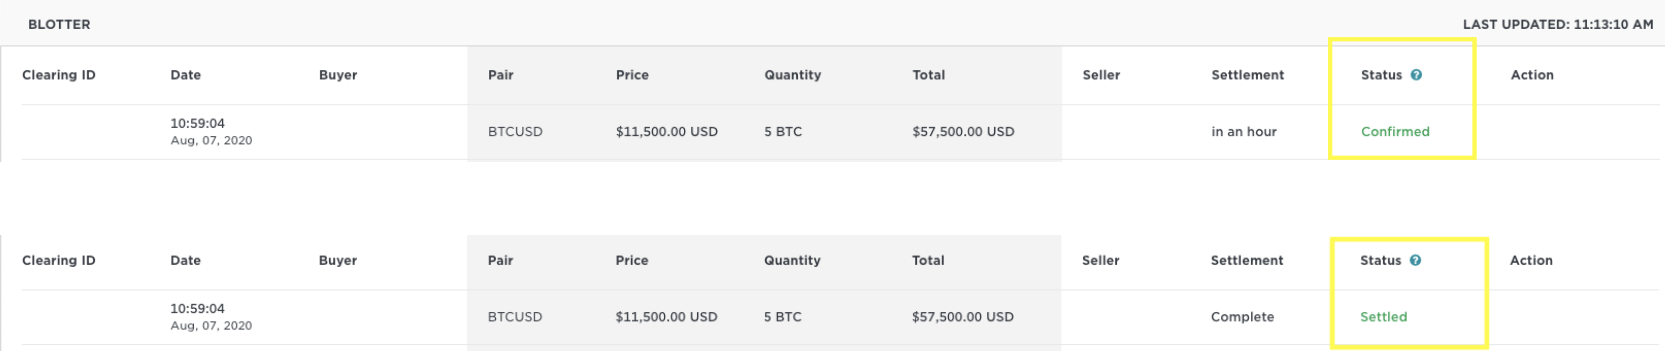Click the Buyer column header in top table
Image resolution: width=1676 pixels, height=360 pixels.
click(x=338, y=75)
